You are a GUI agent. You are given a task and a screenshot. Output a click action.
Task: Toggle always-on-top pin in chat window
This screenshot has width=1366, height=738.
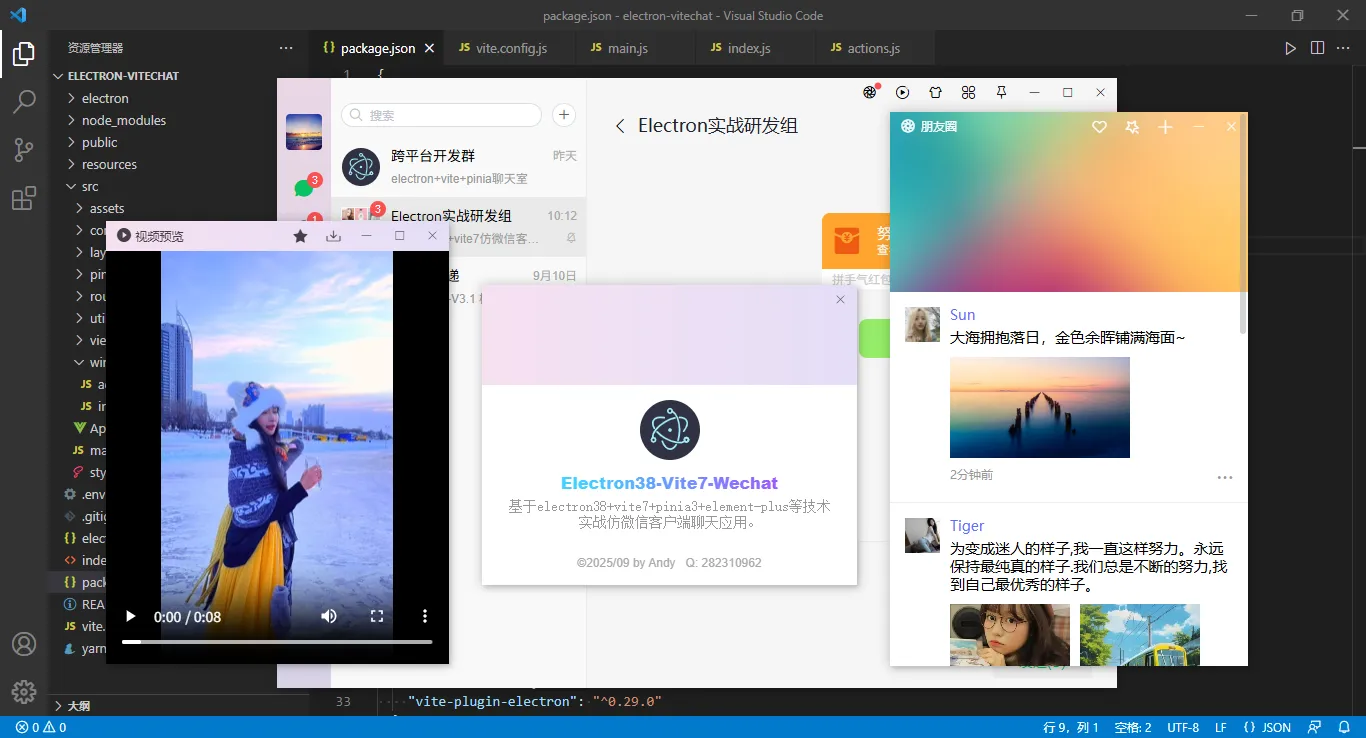1001,92
